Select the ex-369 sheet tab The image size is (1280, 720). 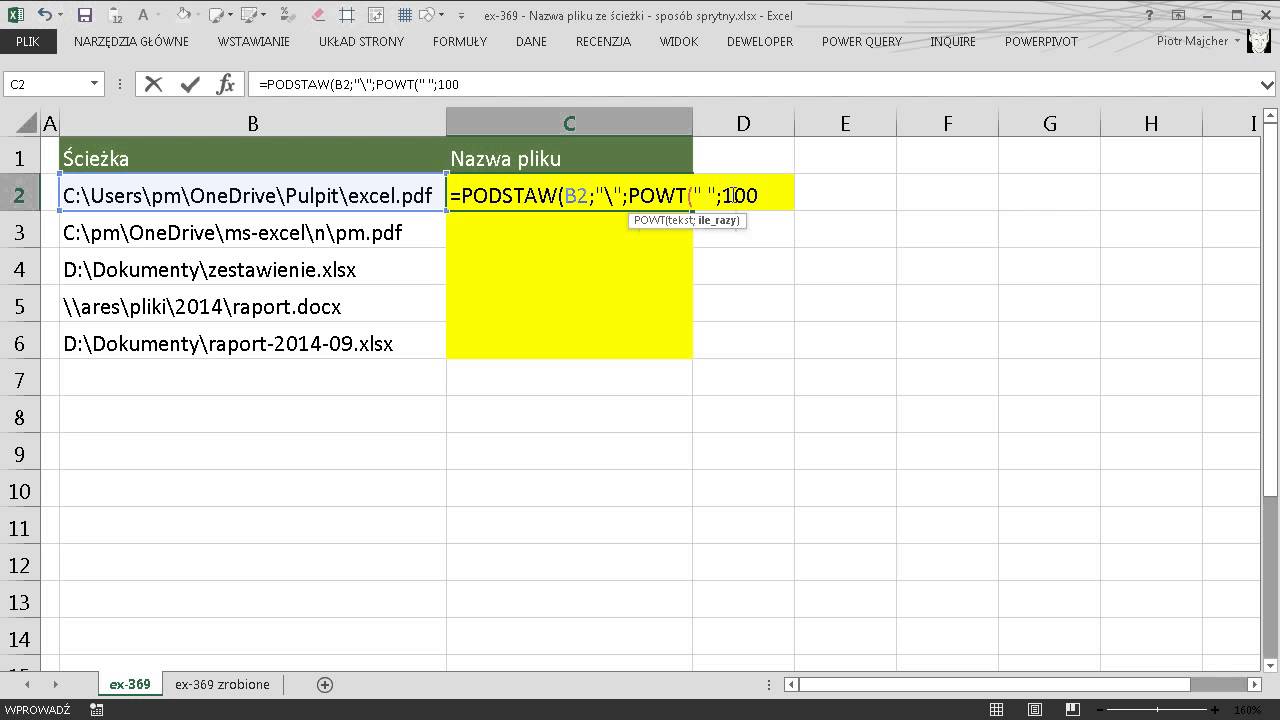[130, 685]
